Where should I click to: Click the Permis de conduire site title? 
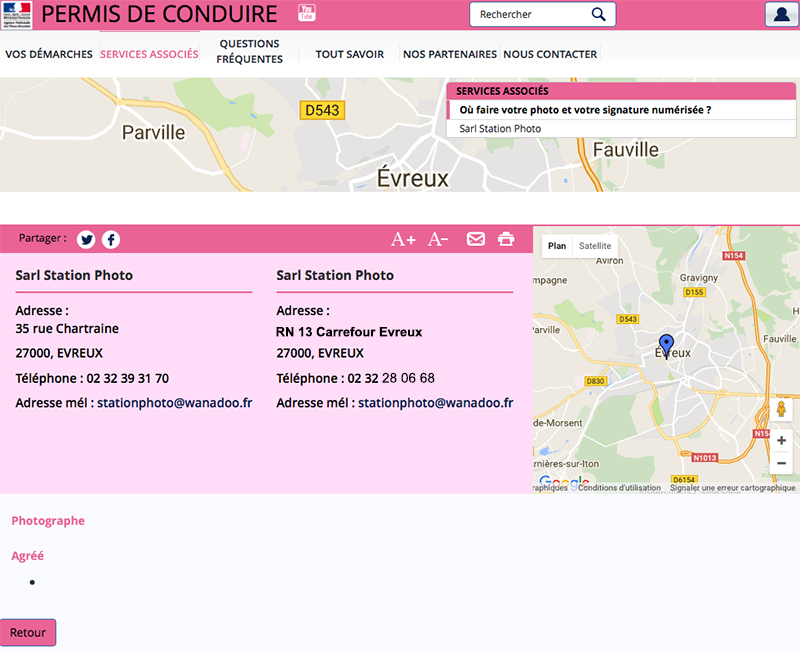pos(159,14)
